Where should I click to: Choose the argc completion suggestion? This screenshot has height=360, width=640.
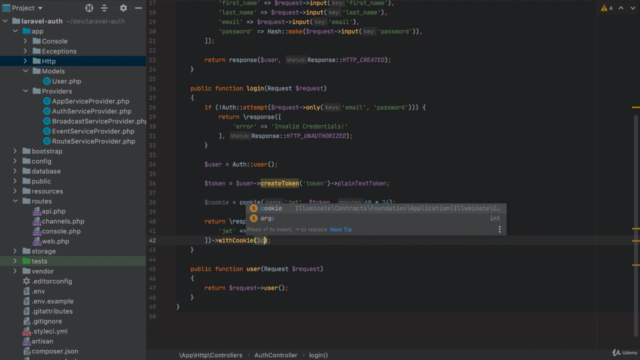coord(376,218)
